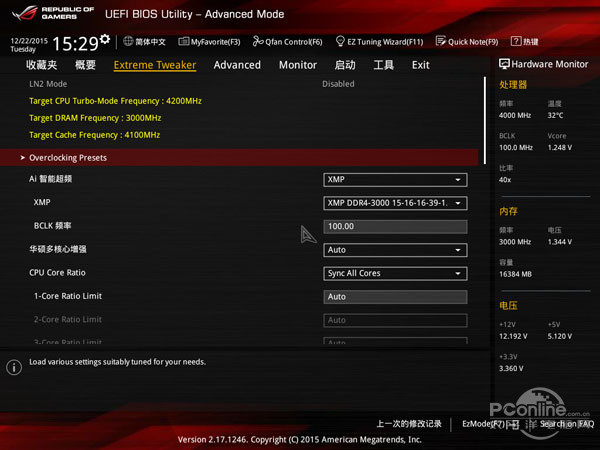This screenshot has width=600, height=450.
Task: Click the 华硕多核心增强 label
Action: pos(58,249)
